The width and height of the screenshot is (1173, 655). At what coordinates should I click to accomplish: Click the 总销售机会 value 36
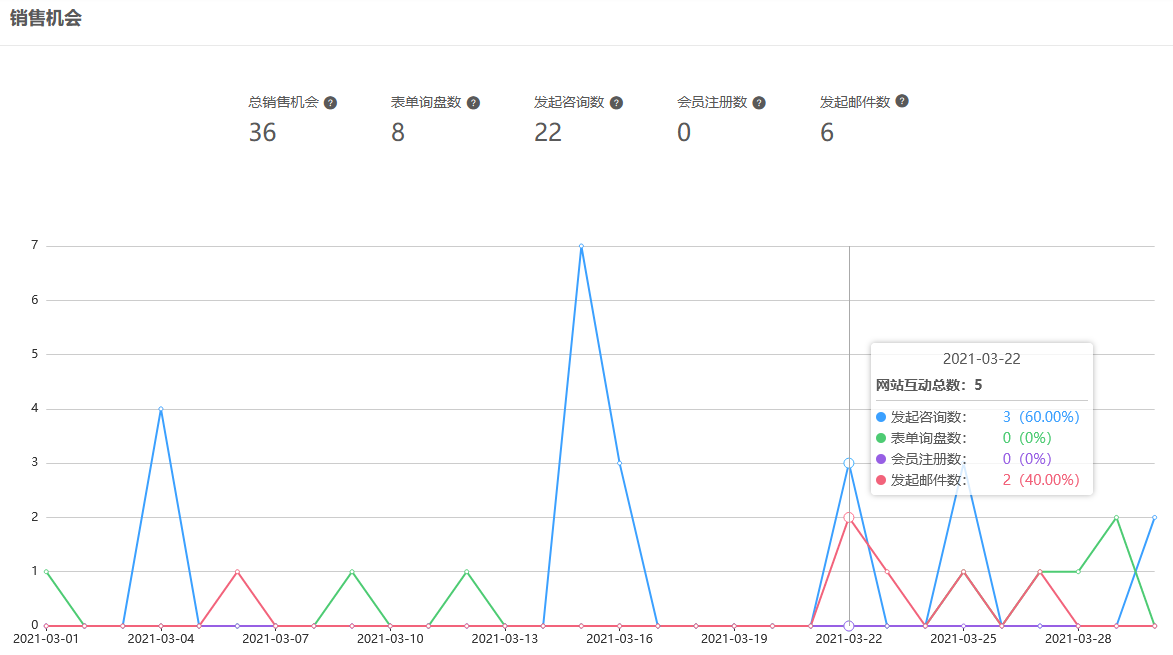(x=262, y=132)
